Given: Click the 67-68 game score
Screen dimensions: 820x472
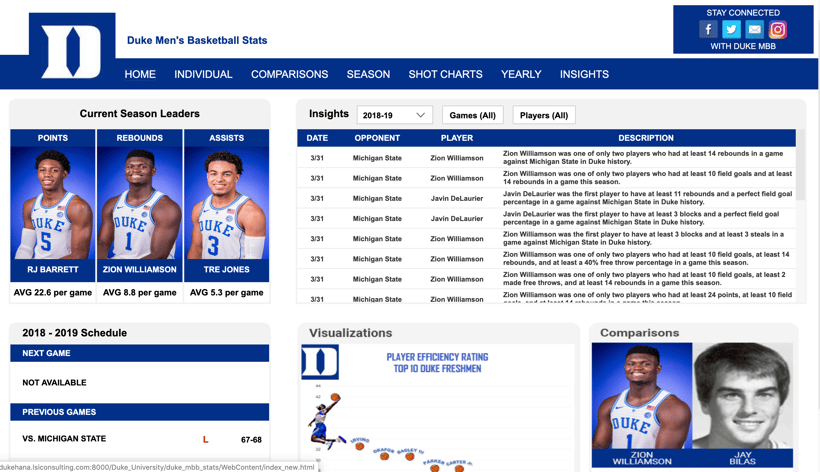Looking at the screenshot, I should click(x=251, y=440).
